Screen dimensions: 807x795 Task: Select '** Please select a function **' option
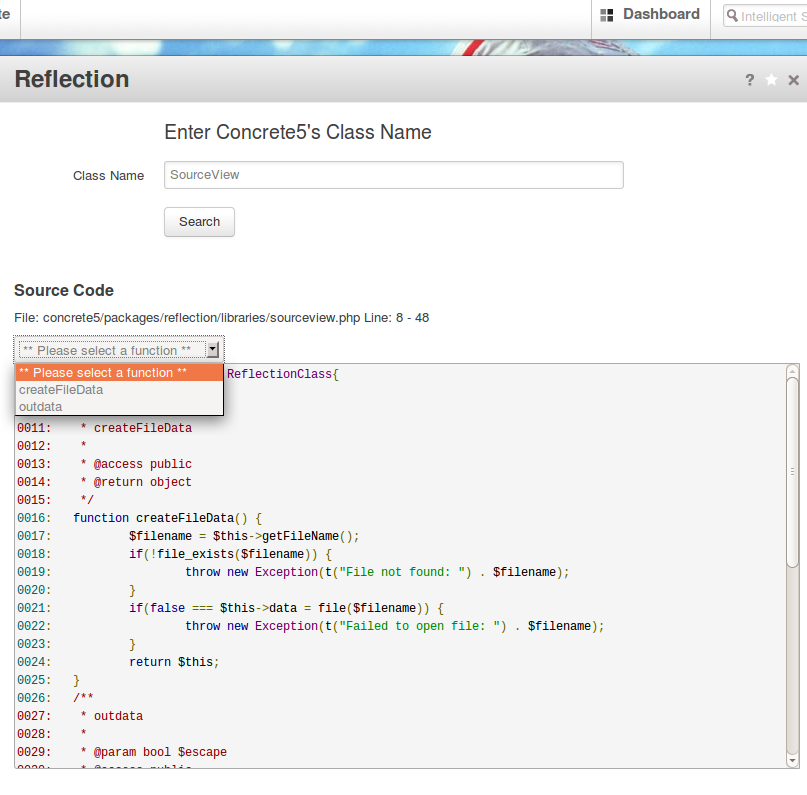point(119,373)
